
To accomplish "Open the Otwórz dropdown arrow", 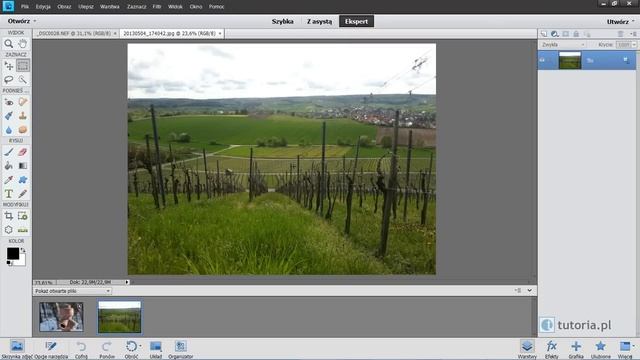I will click(x=35, y=21).
